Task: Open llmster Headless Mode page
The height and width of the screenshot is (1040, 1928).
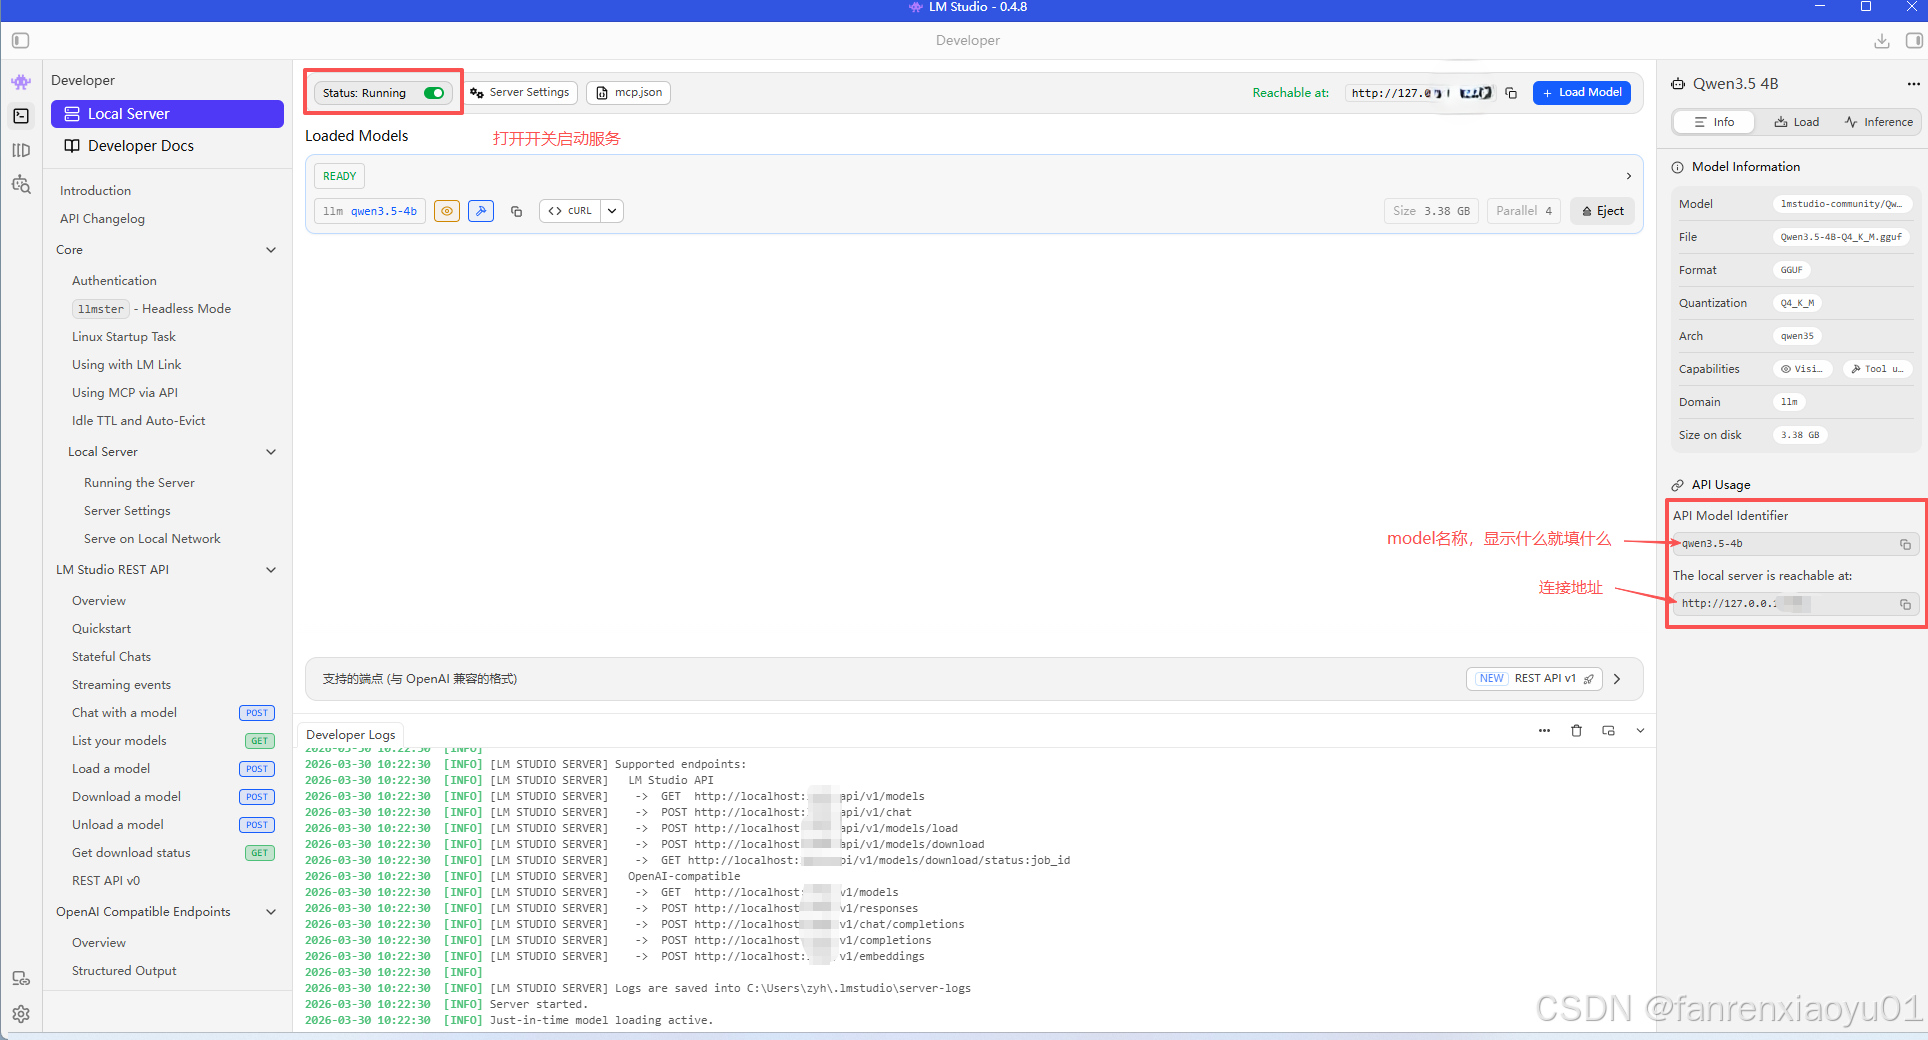Action: pos(151,309)
